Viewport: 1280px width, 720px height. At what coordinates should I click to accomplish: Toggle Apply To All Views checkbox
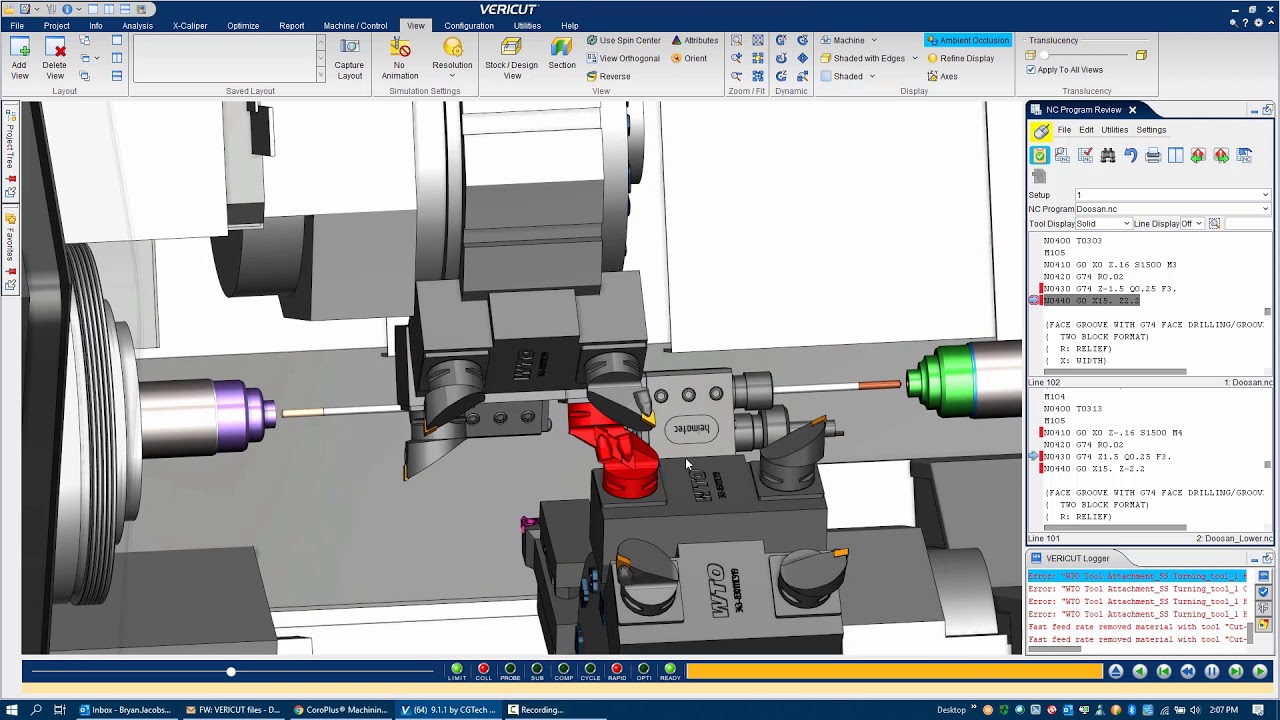click(1030, 70)
